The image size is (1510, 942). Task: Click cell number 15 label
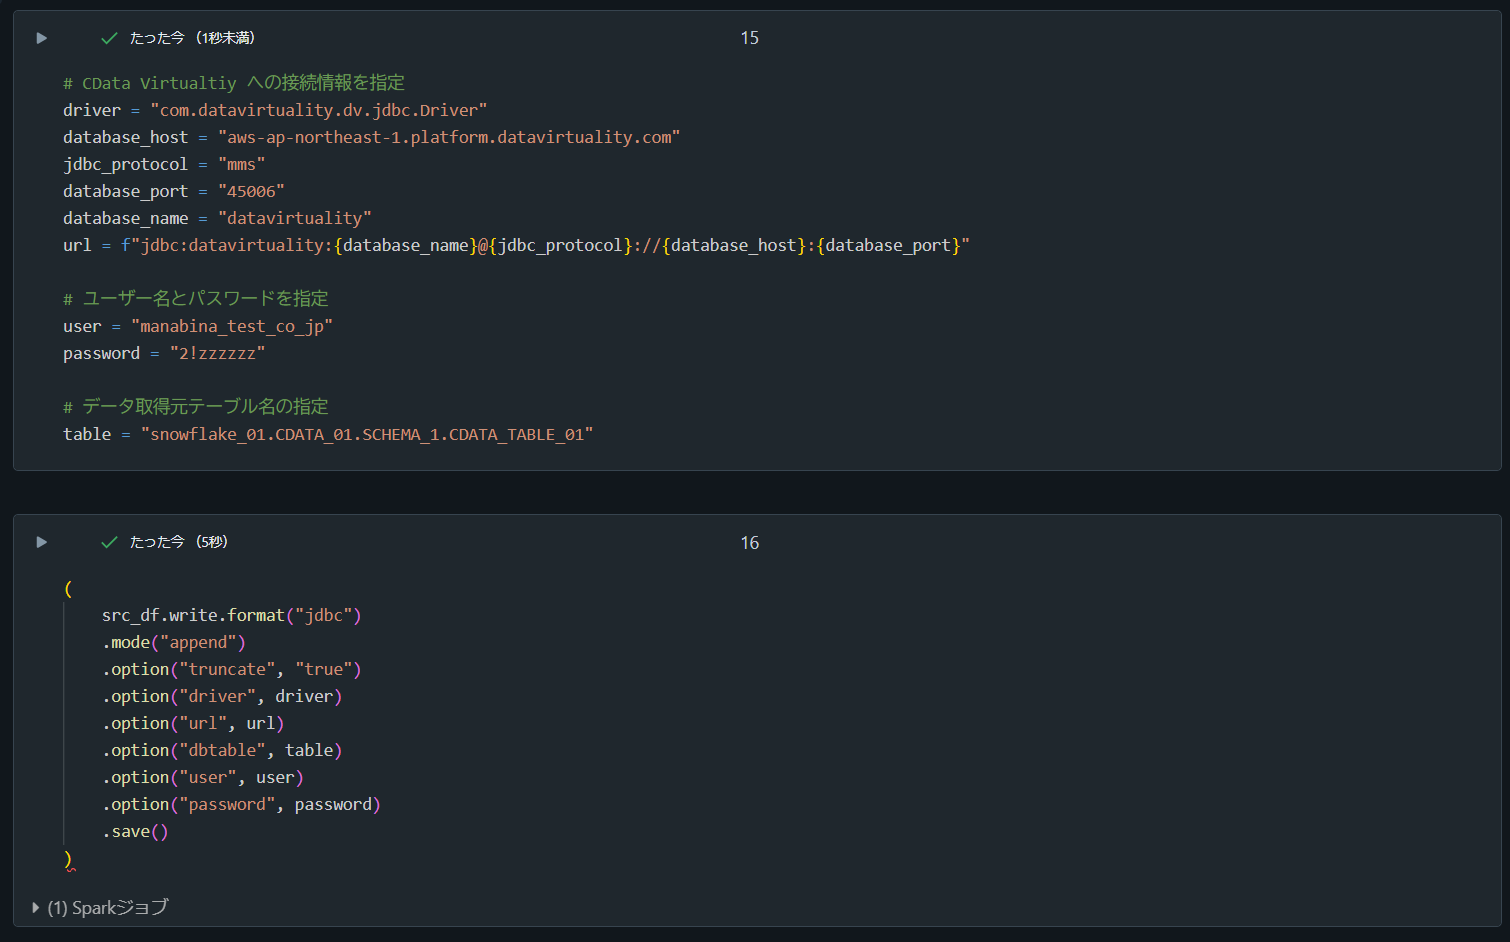click(x=750, y=38)
